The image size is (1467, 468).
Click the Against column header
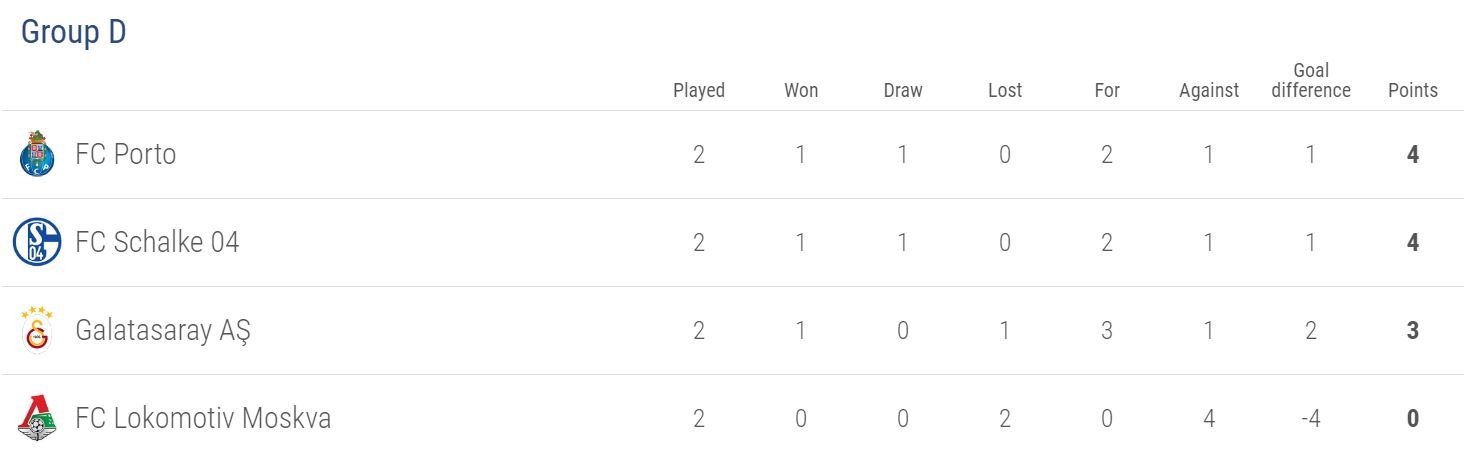click(x=1209, y=90)
